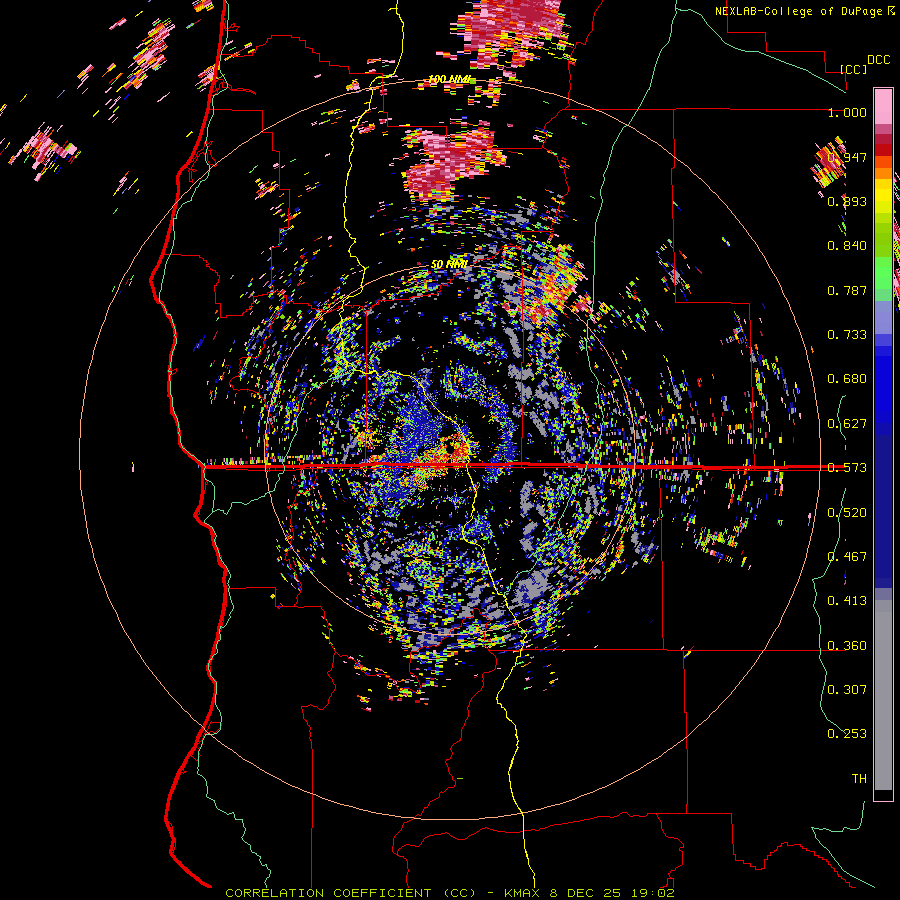Viewport: 900px width, 900px height.
Task: Select the 0.680 scale value
Action: 847,379
